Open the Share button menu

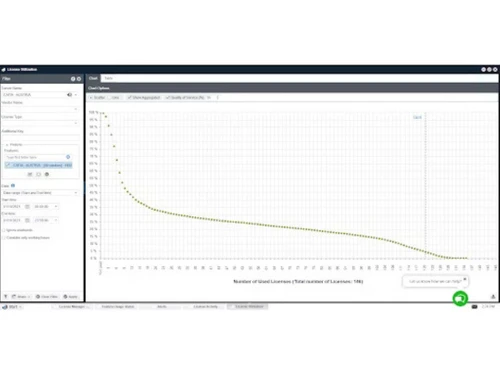21,296
